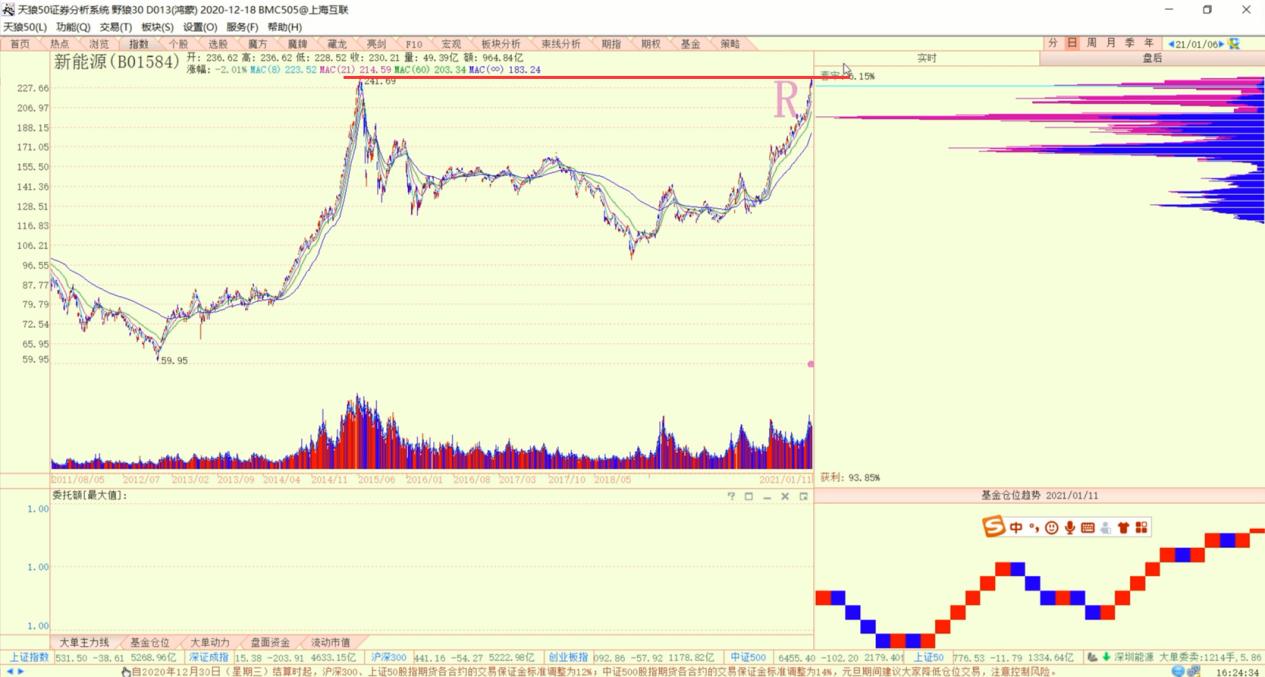The height and width of the screenshot is (677, 1265).
Task: Open the 交易(T) menu
Action: (116, 27)
